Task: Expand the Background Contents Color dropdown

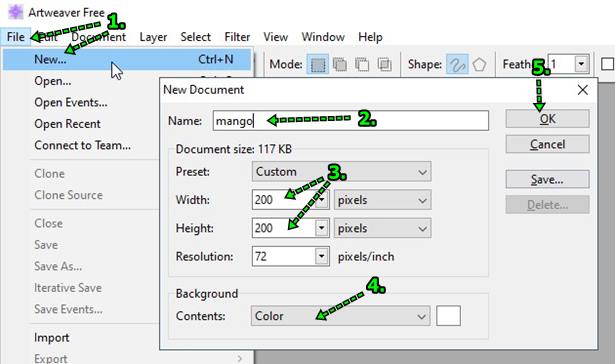Action: (340, 316)
